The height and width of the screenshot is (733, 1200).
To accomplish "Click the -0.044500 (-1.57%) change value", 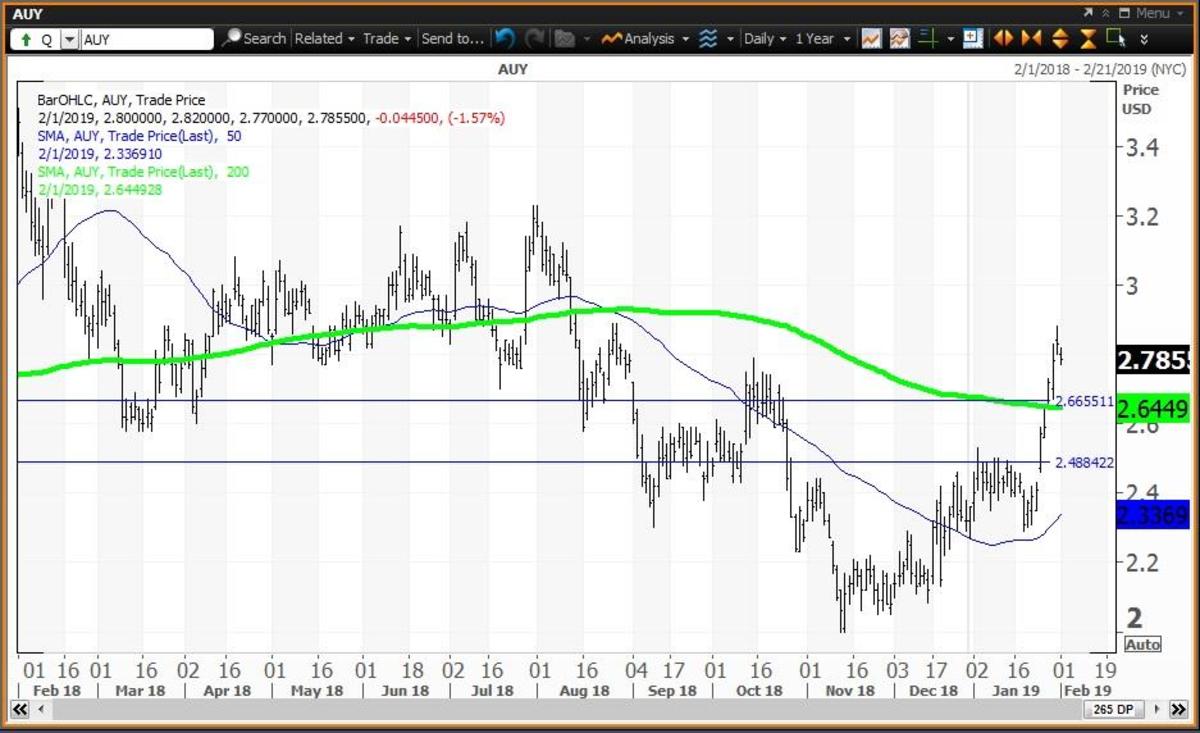I will (440, 118).
